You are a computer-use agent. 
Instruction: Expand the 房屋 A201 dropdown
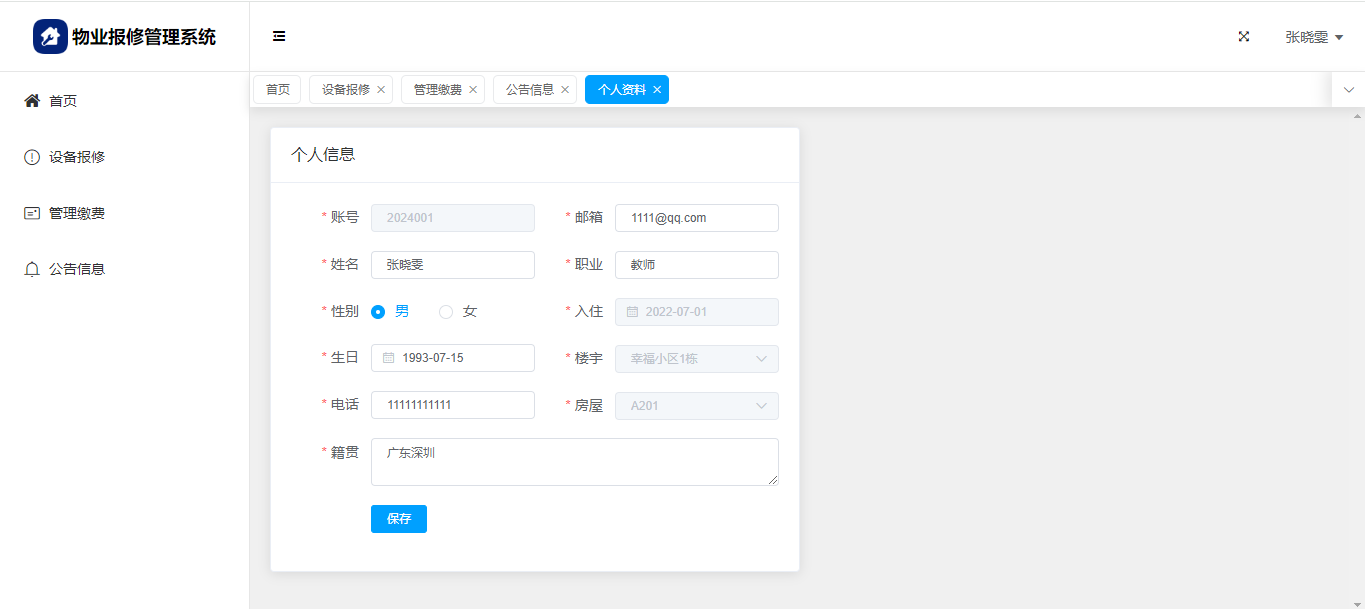pyautogui.click(x=761, y=406)
